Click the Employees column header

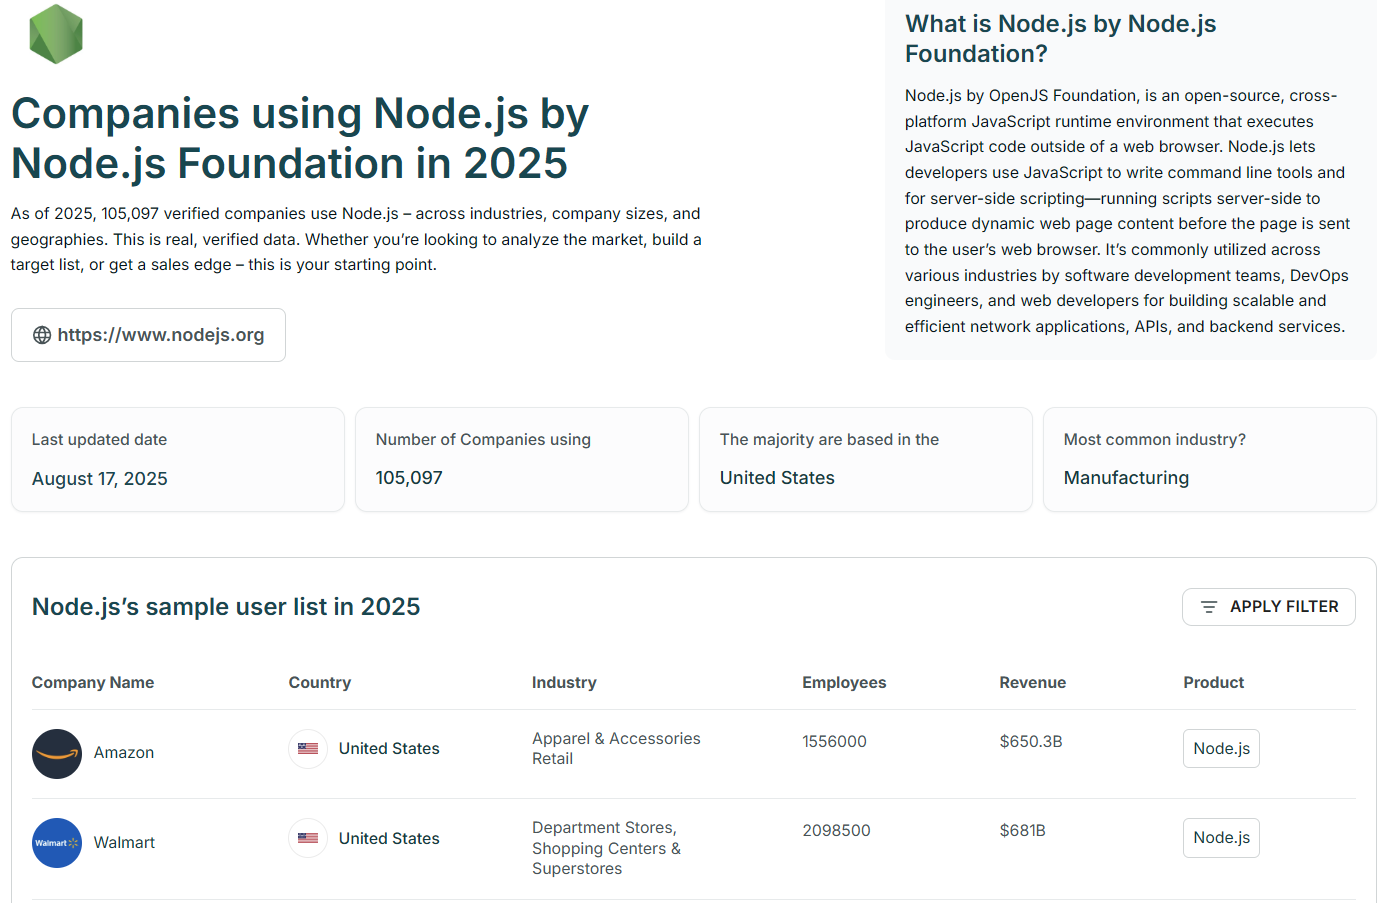coord(844,683)
